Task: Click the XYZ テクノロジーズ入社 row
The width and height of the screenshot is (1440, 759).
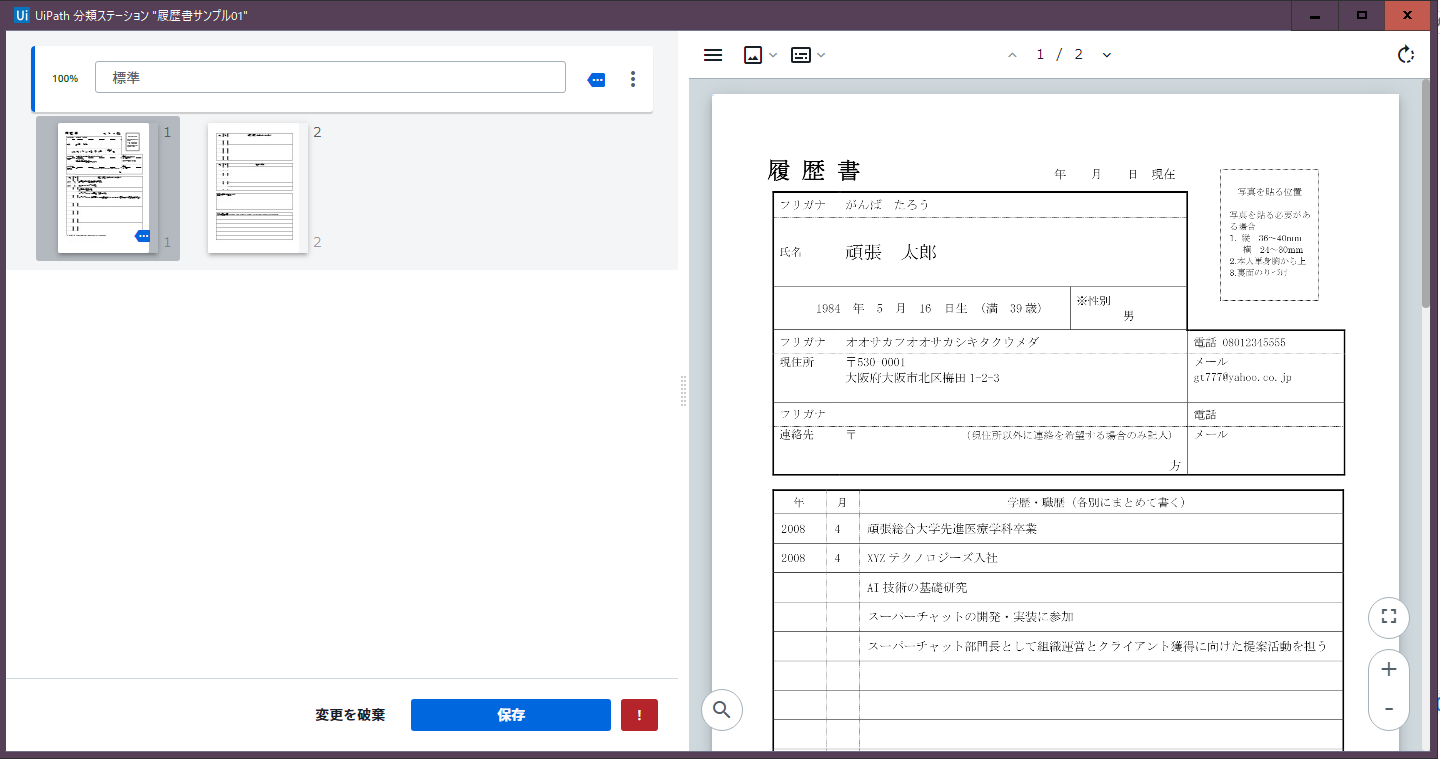Action: point(933,558)
